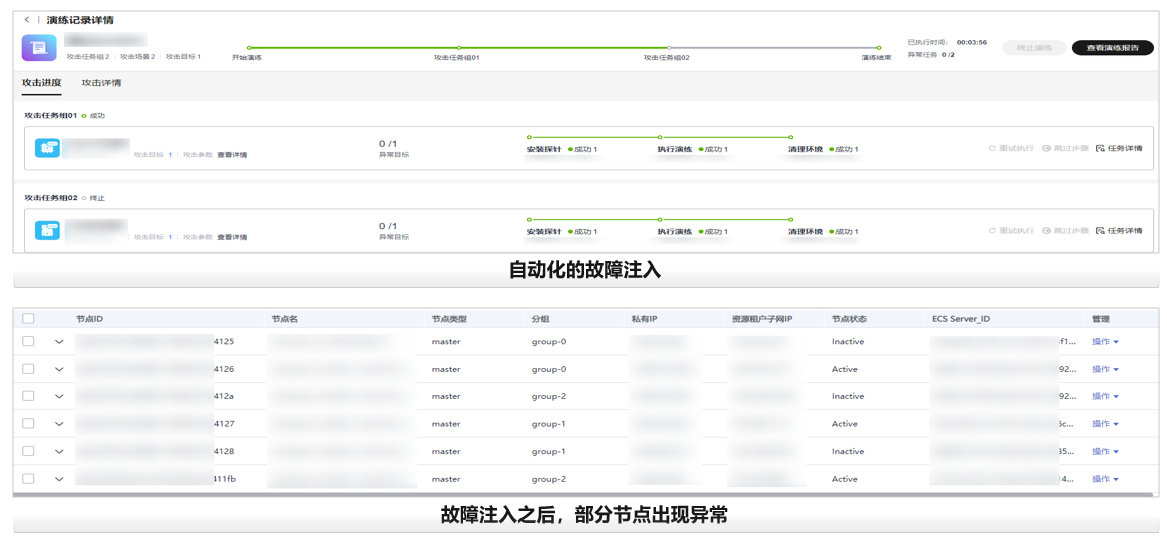Click the 查看演练报告 button
The width and height of the screenshot is (1167, 541).
coord(1113,48)
